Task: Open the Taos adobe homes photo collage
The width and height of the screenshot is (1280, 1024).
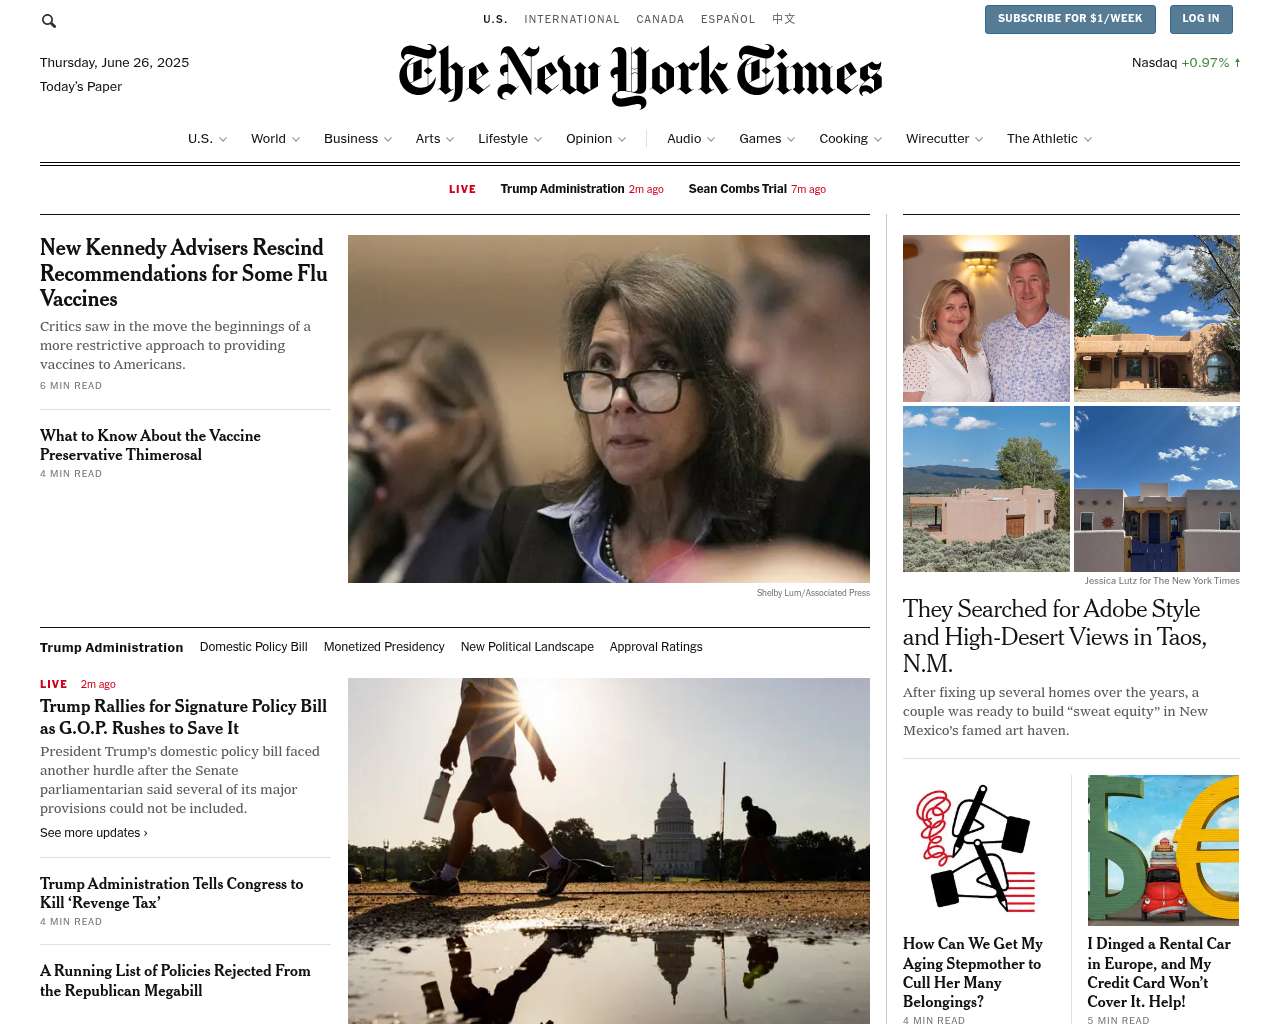Action: tap(1071, 403)
